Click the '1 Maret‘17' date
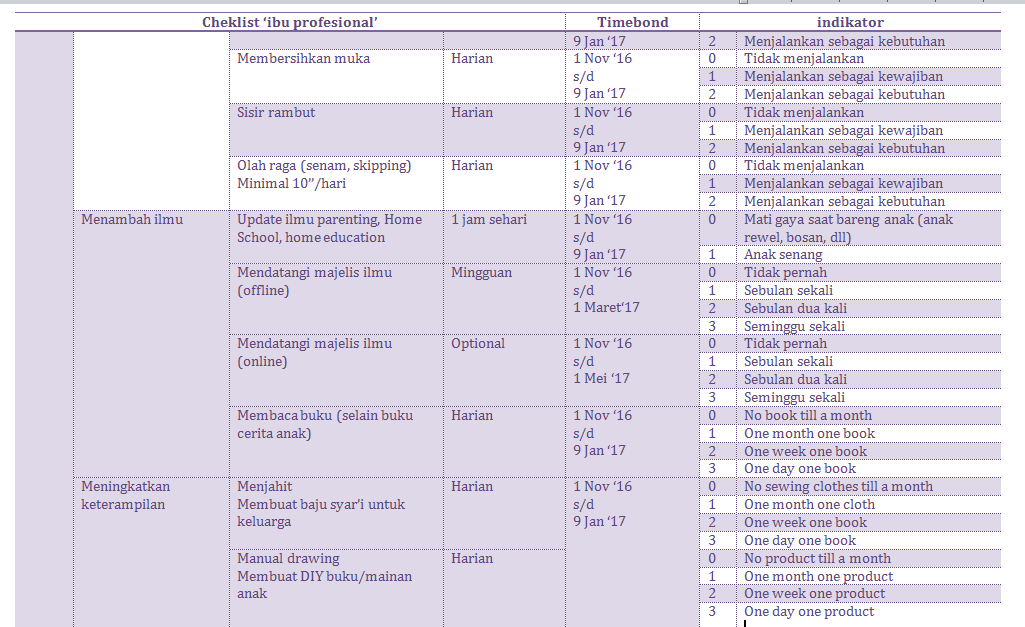Screen dimensions: 1025x627 tap(607, 307)
